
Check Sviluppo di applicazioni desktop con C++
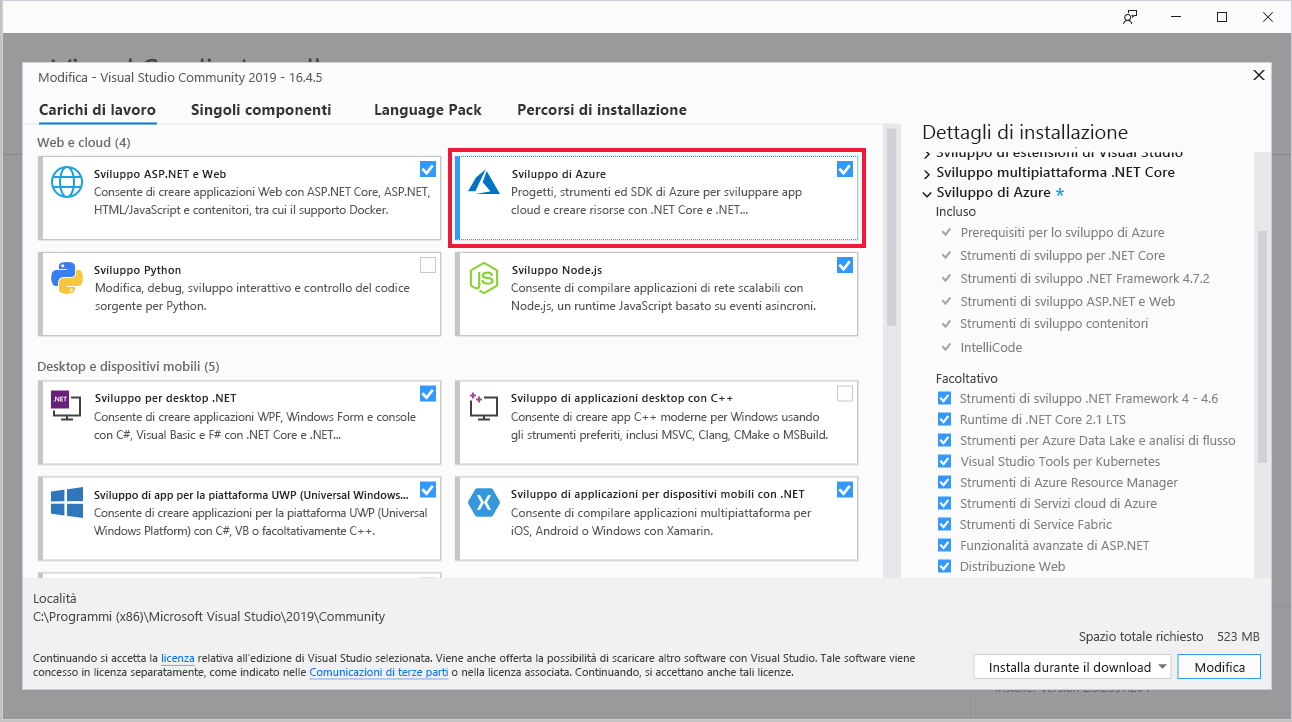pyautogui.click(x=845, y=393)
